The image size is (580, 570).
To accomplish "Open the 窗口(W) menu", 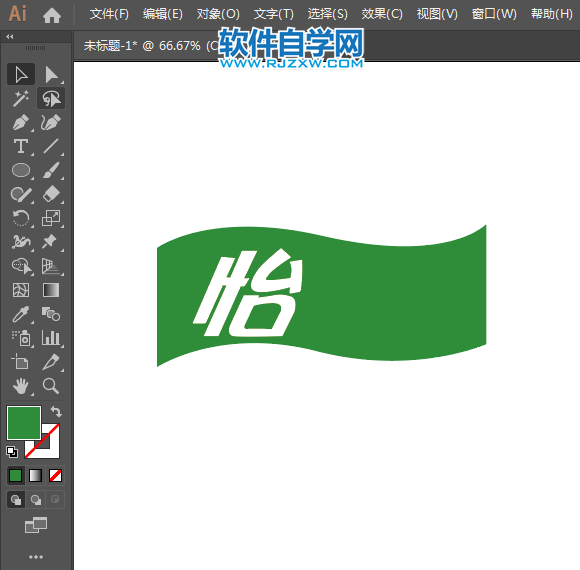I will 494,14.
